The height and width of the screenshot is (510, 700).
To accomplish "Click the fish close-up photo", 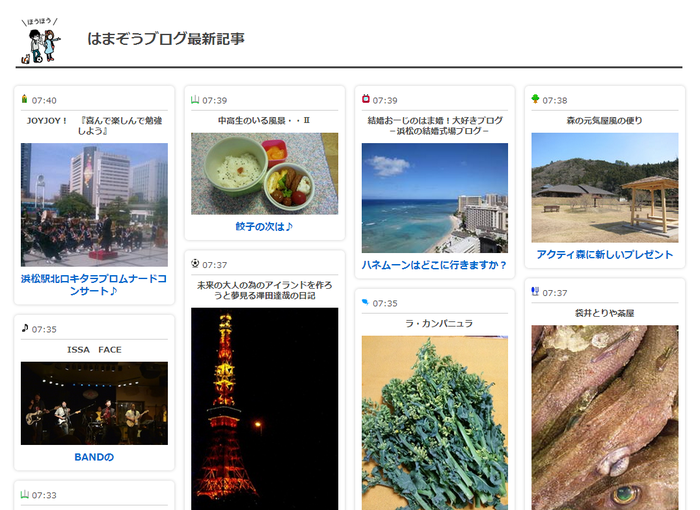I will click(x=604, y=418).
